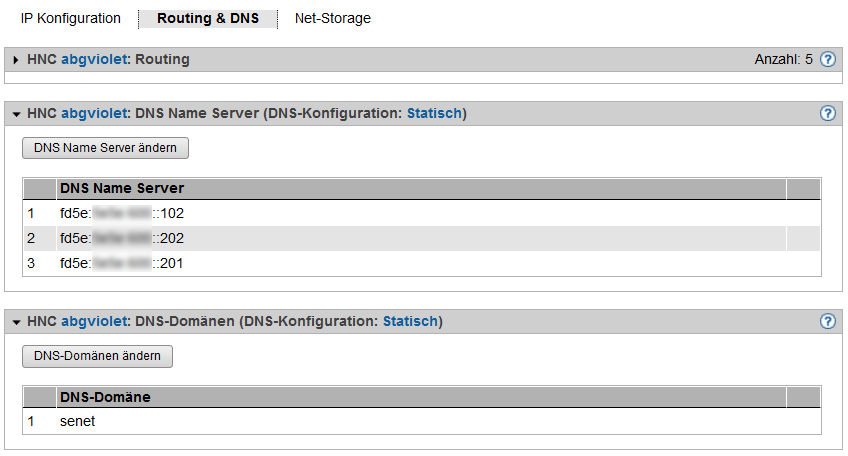
Task: Expand the Routing section triangle
Action: pyautogui.click(x=16, y=60)
